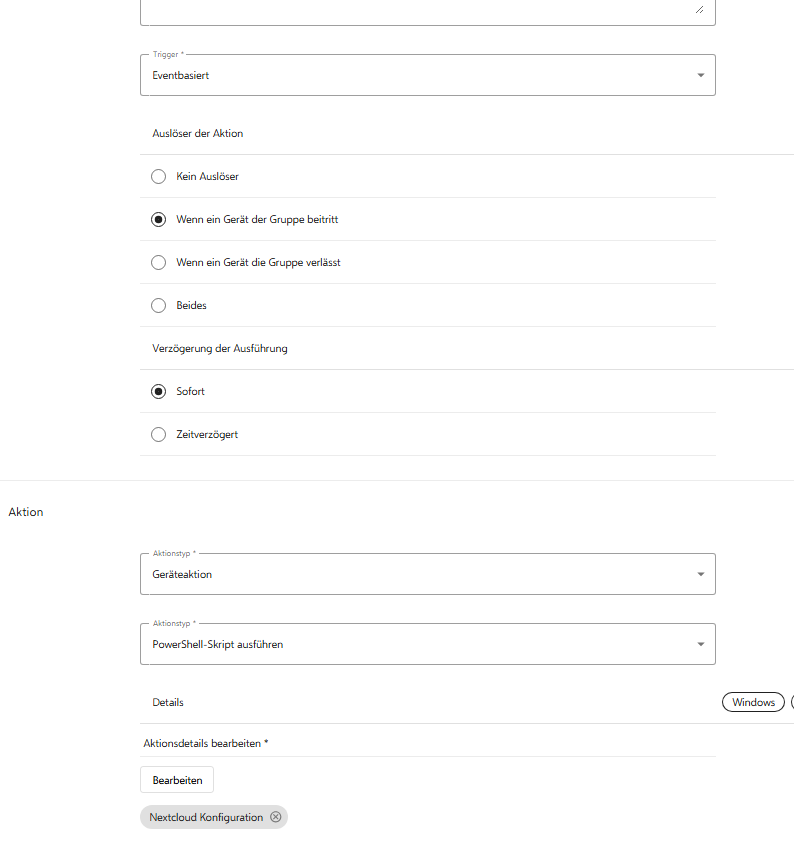Image resolution: width=794 pixels, height=852 pixels.
Task: Open the Trigger field set to Eventbasiert
Action: 420,75
